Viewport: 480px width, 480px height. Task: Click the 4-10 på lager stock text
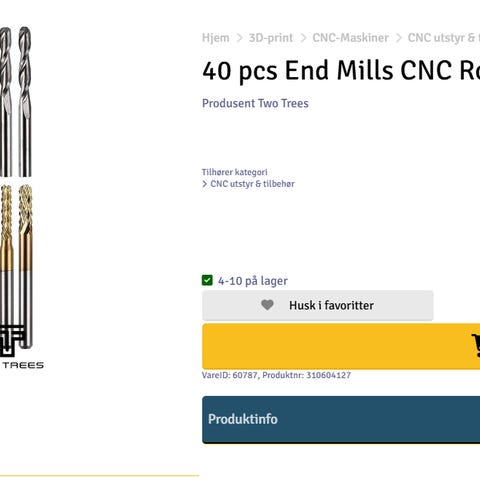coord(253,281)
